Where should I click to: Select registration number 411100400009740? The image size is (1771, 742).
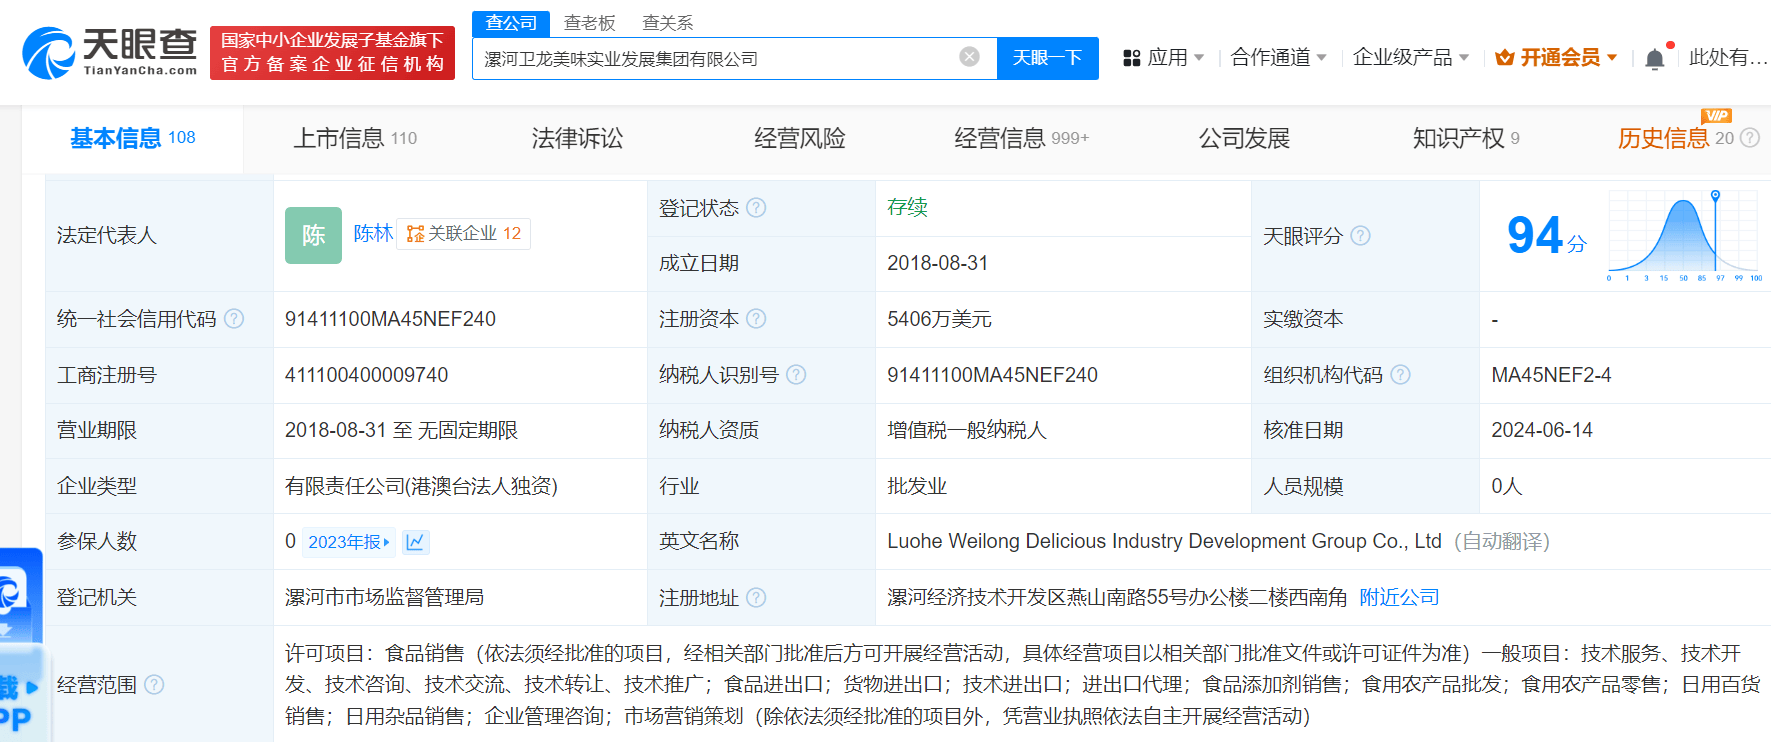366,375
